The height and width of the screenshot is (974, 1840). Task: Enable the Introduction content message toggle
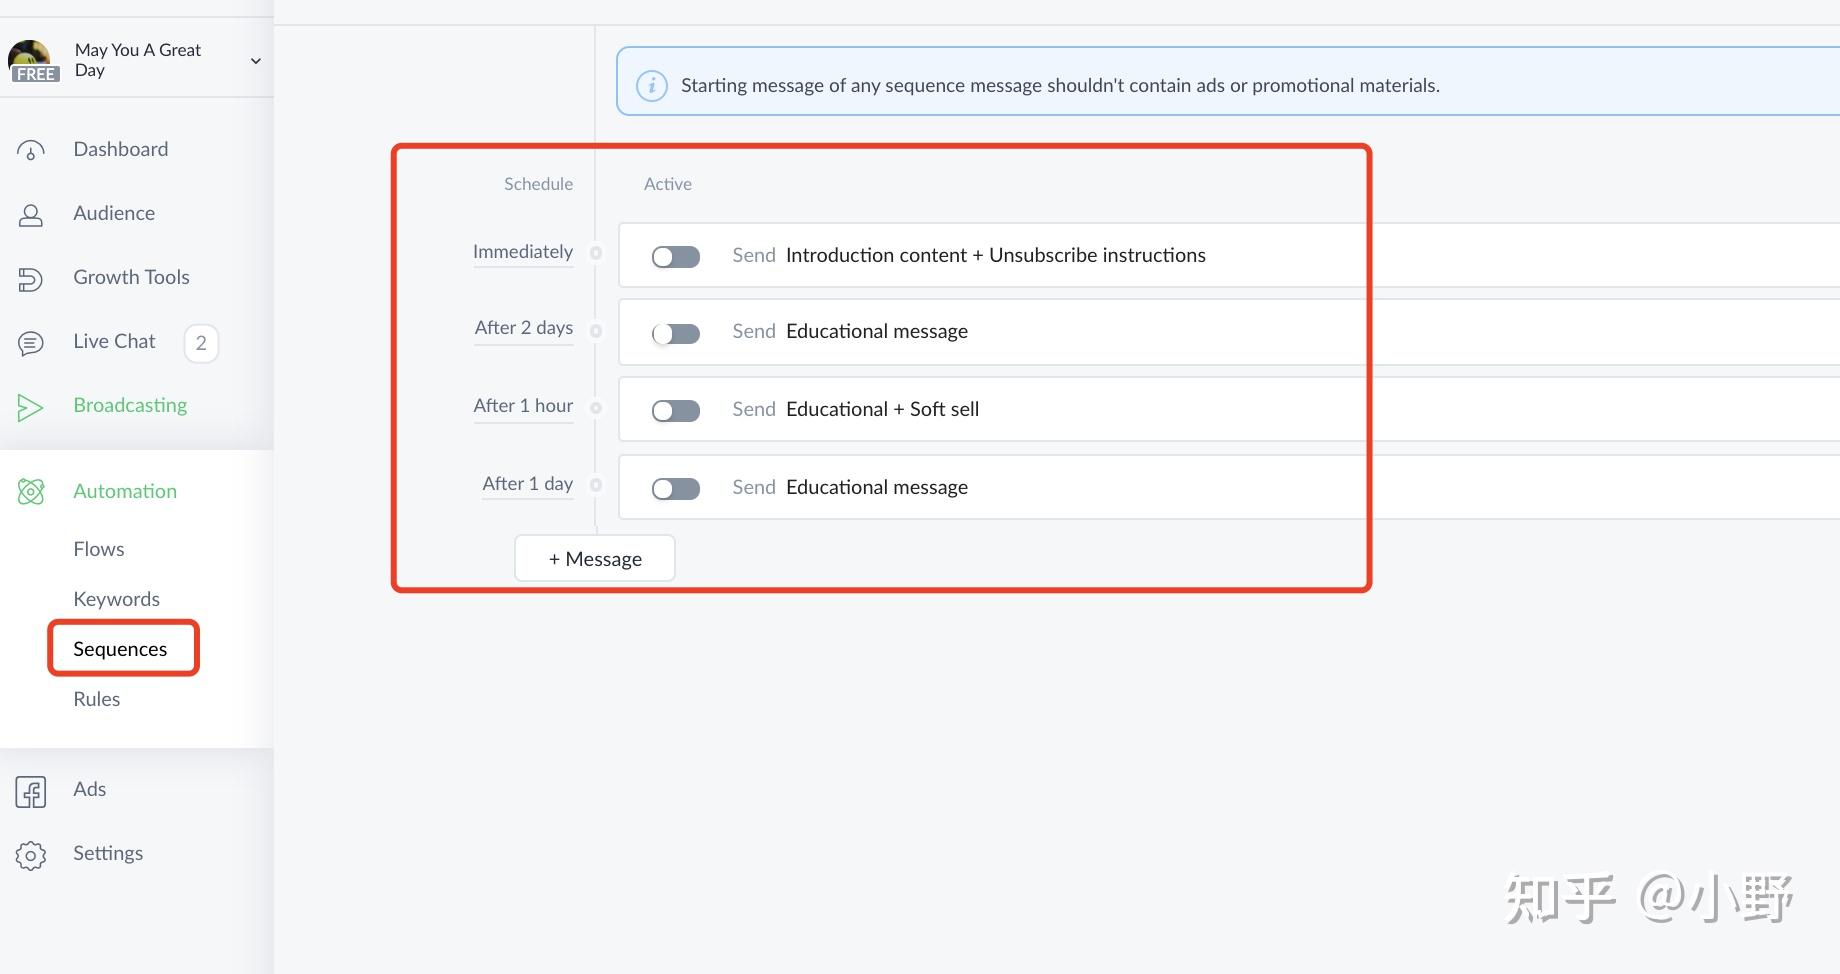(x=675, y=257)
